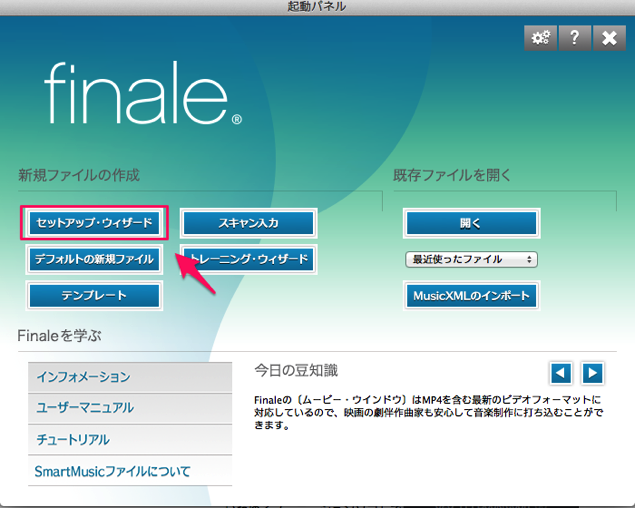Viewport: 635px width, 508px height.
Task: Click the question mark help icon
Action: pyautogui.click(x=574, y=38)
